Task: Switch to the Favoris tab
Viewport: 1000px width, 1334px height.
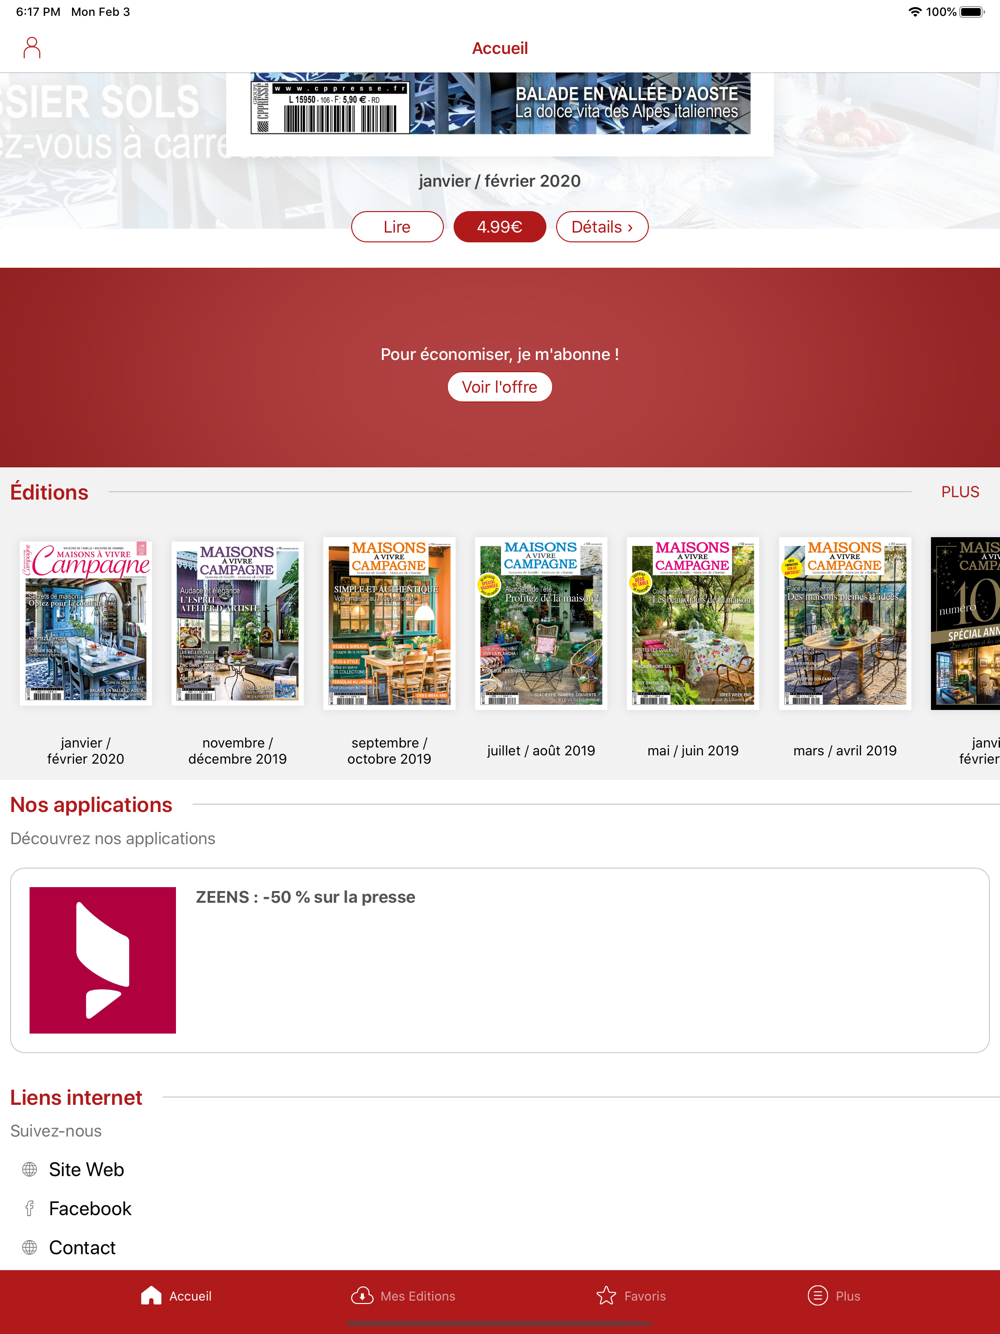Action: pyautogui.click(x=631, y=1296)
